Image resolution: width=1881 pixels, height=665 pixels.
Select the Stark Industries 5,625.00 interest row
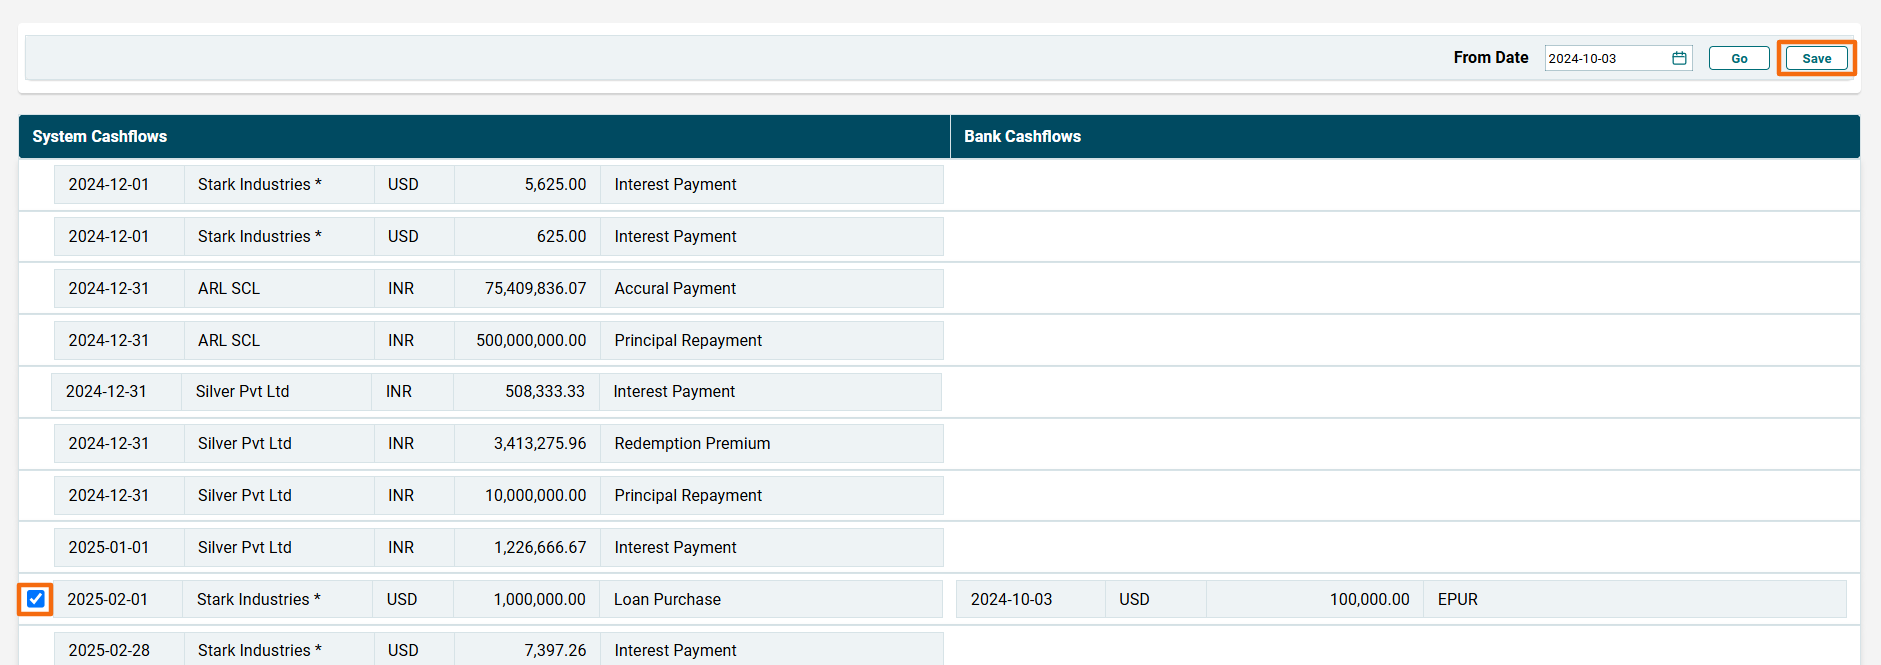(x=498, y=185)
